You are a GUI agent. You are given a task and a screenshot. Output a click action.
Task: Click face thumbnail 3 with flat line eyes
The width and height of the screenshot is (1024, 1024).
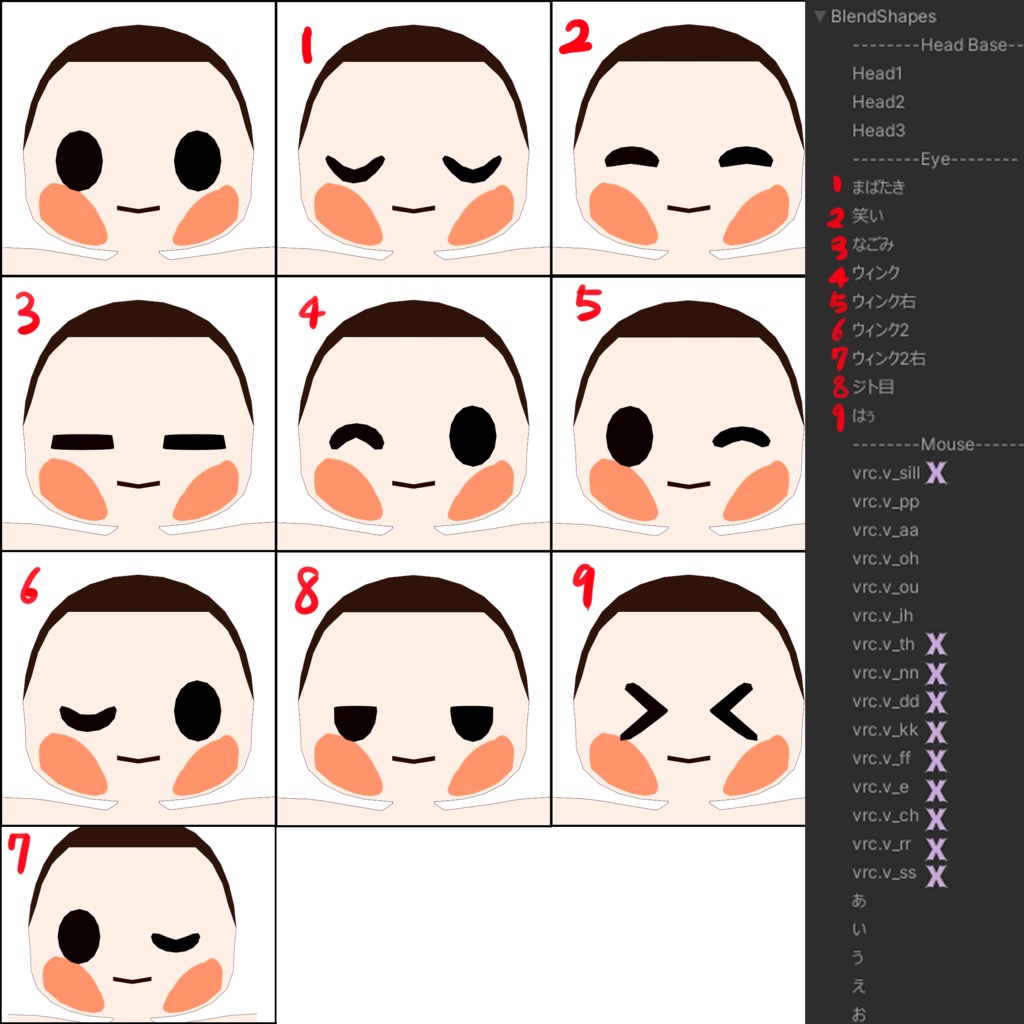[138, 413]
